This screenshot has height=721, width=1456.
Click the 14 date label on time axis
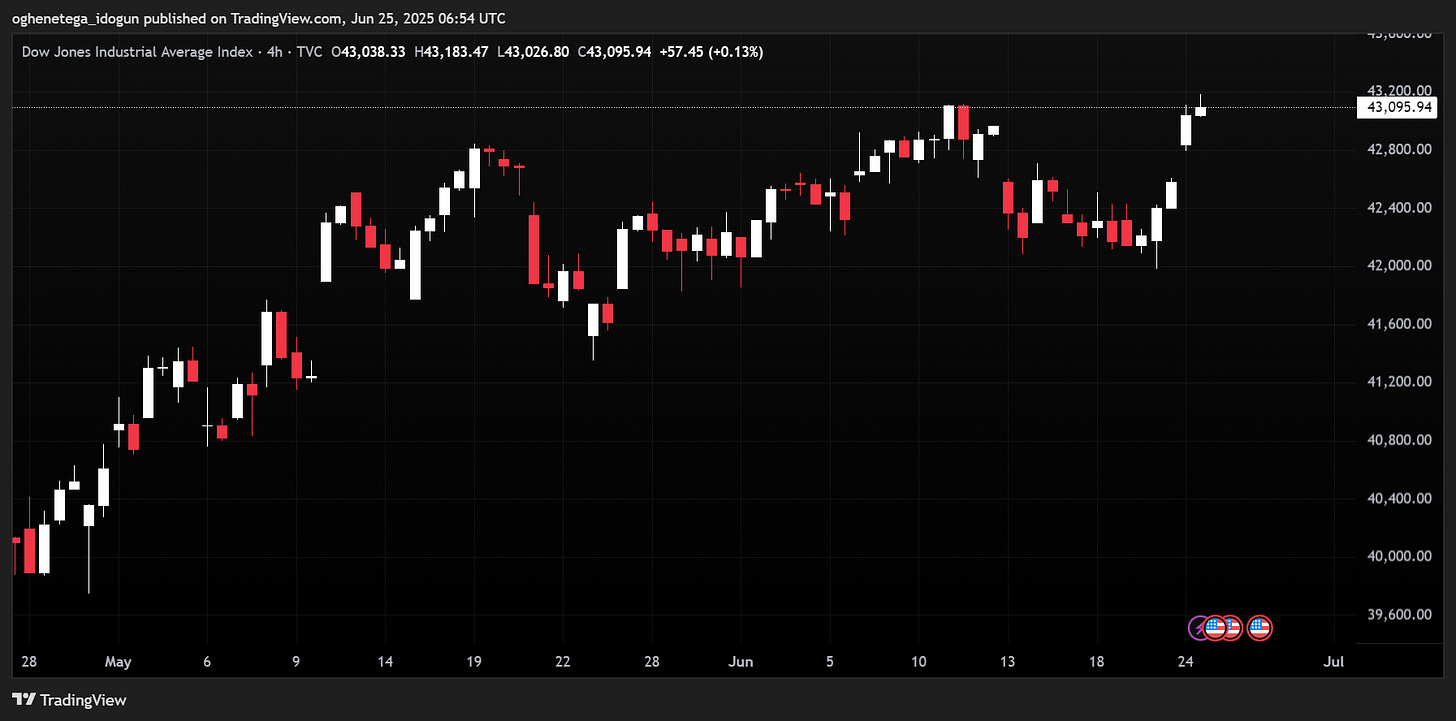point(385,662)
